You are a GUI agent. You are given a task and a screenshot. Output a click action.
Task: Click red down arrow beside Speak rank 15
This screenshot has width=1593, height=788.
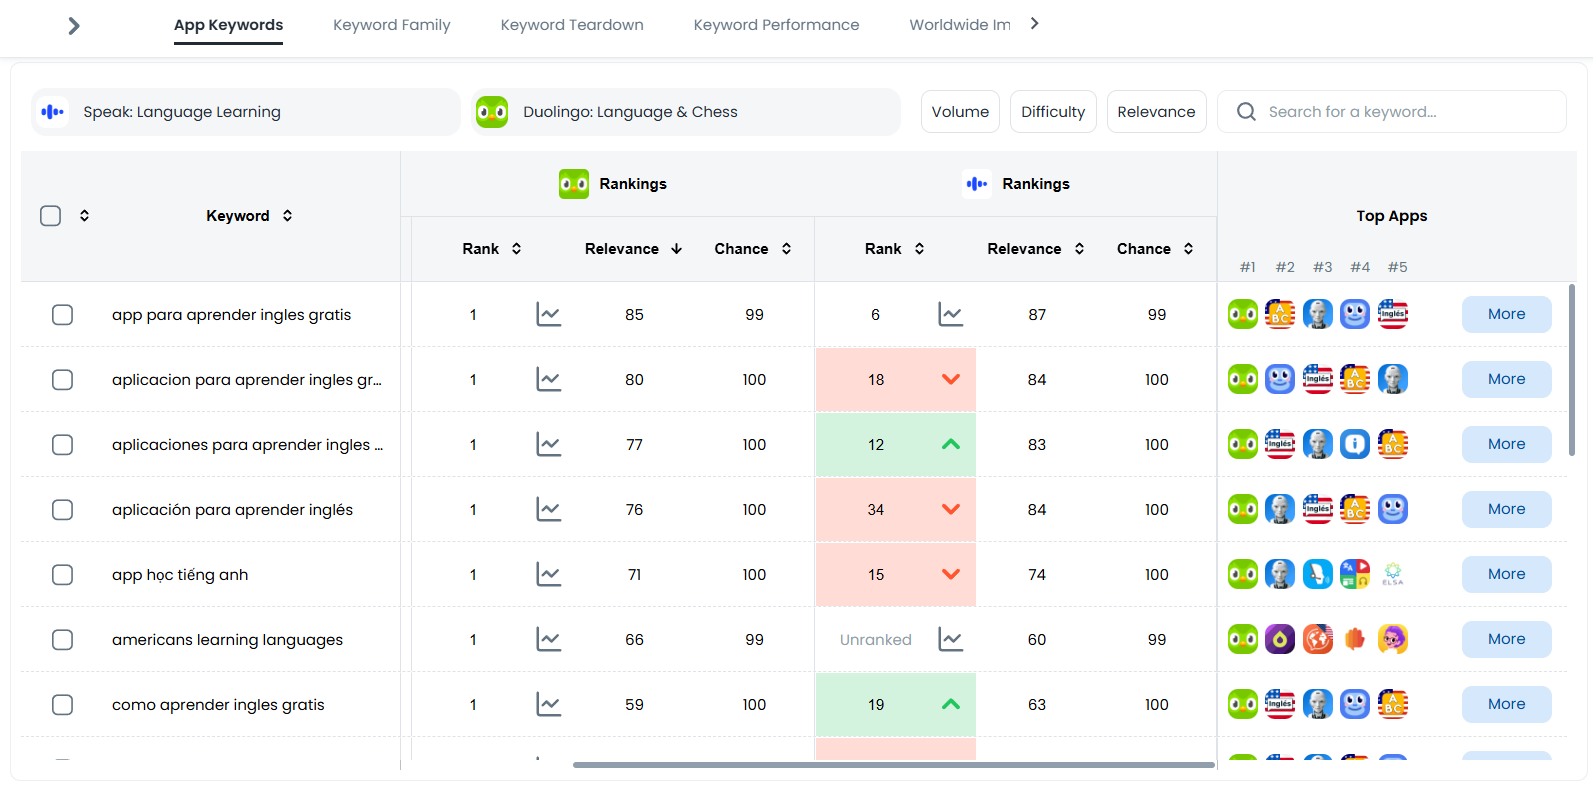tap(951, 575)
